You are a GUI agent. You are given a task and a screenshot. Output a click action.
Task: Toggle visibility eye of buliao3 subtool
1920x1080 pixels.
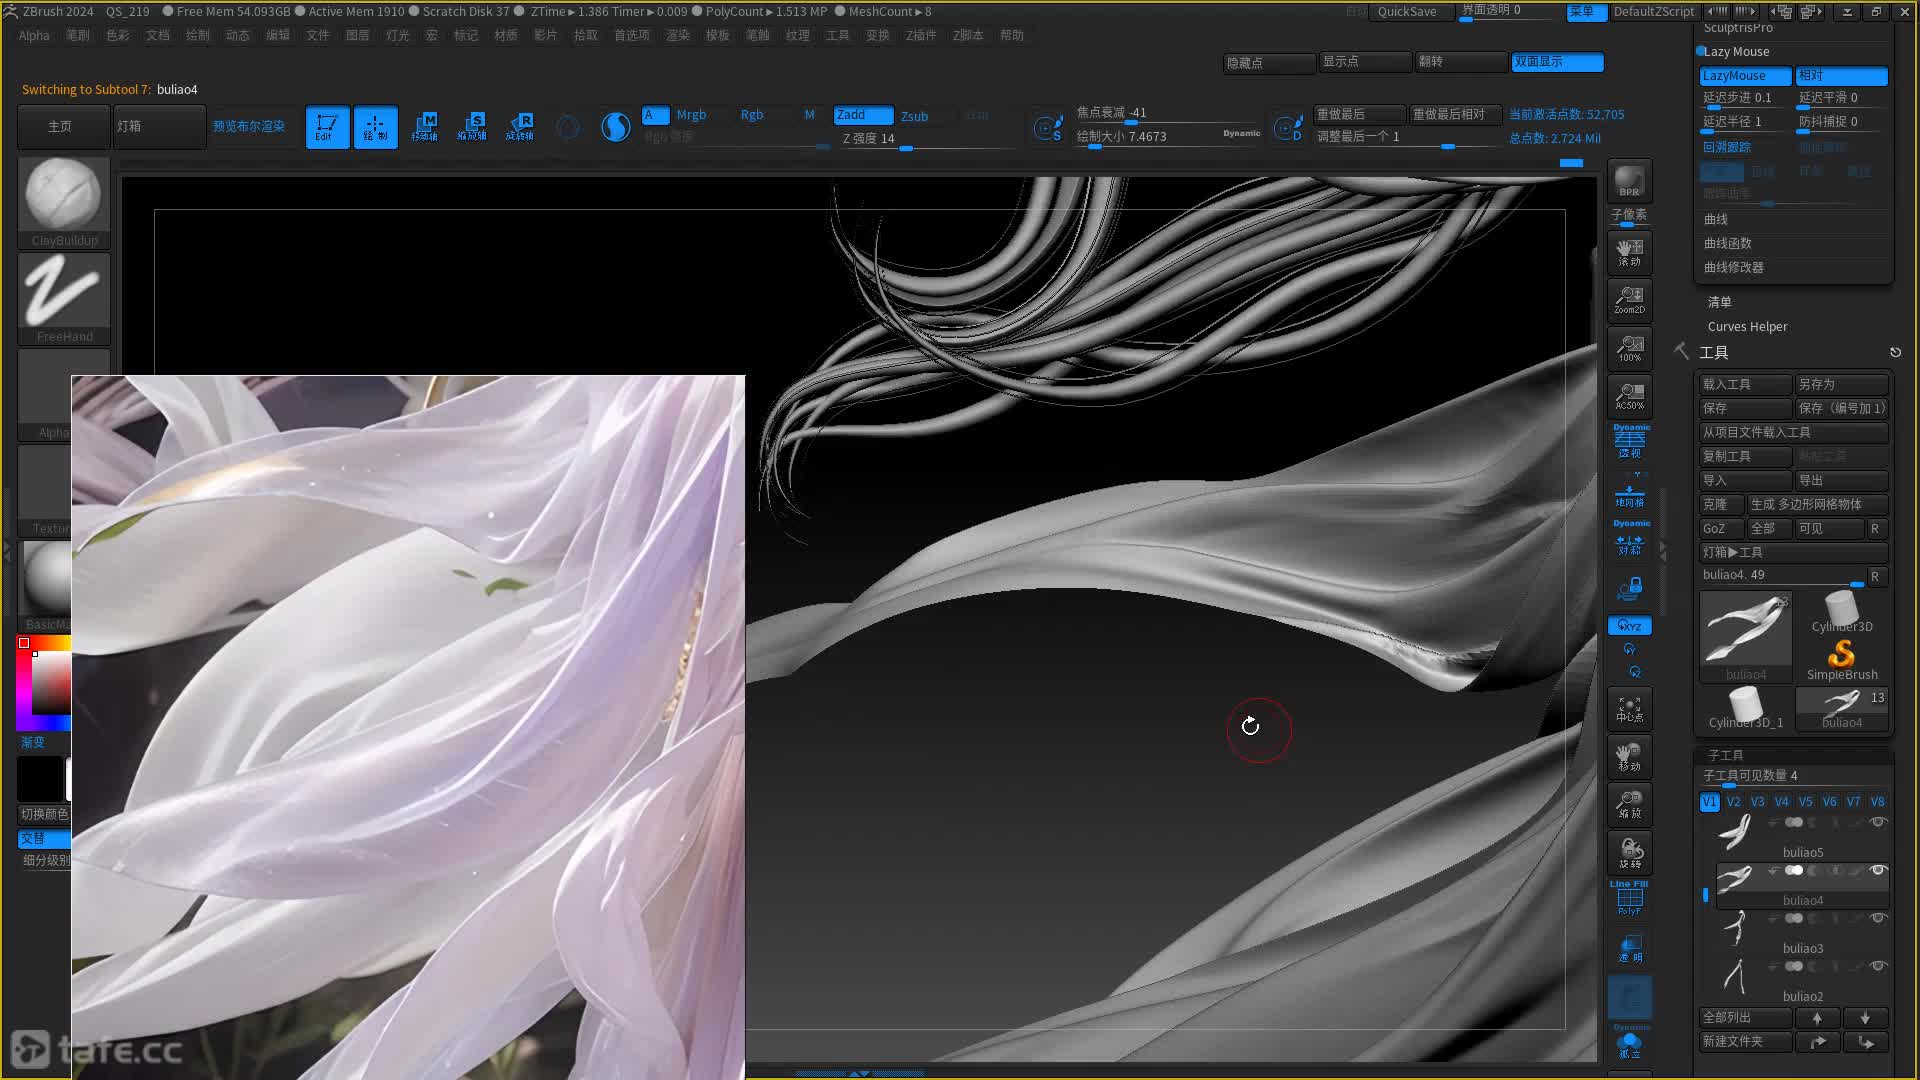tap(1878, 918)
